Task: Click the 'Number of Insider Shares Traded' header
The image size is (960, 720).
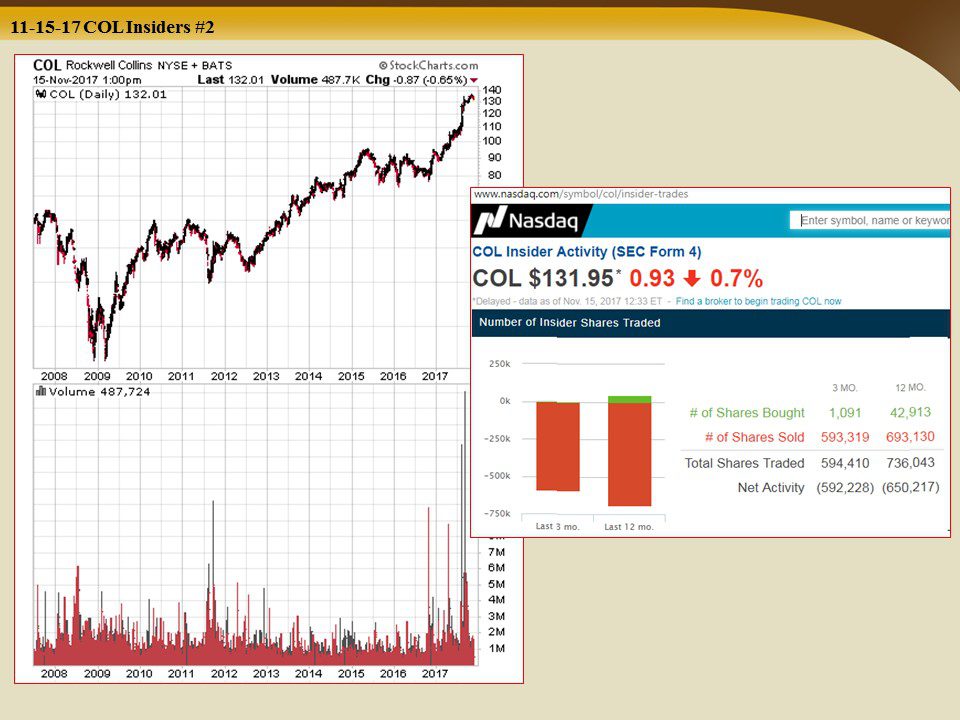Action: pyautogui.click(x=569, y=323)
